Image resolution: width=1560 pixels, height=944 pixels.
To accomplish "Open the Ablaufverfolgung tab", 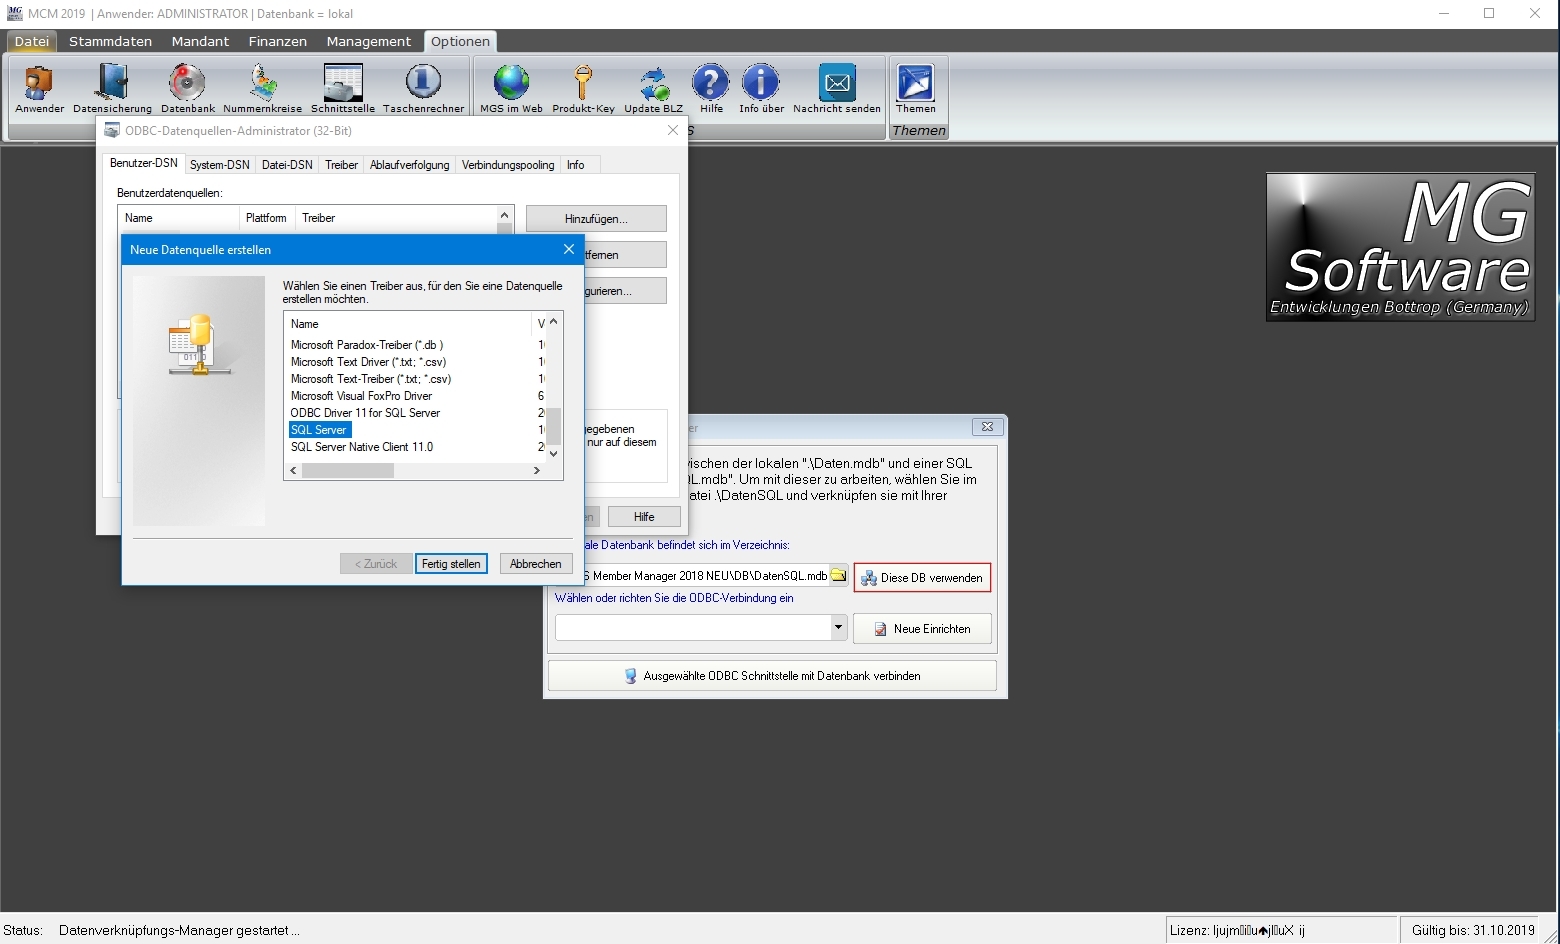I will click(409, 165).
